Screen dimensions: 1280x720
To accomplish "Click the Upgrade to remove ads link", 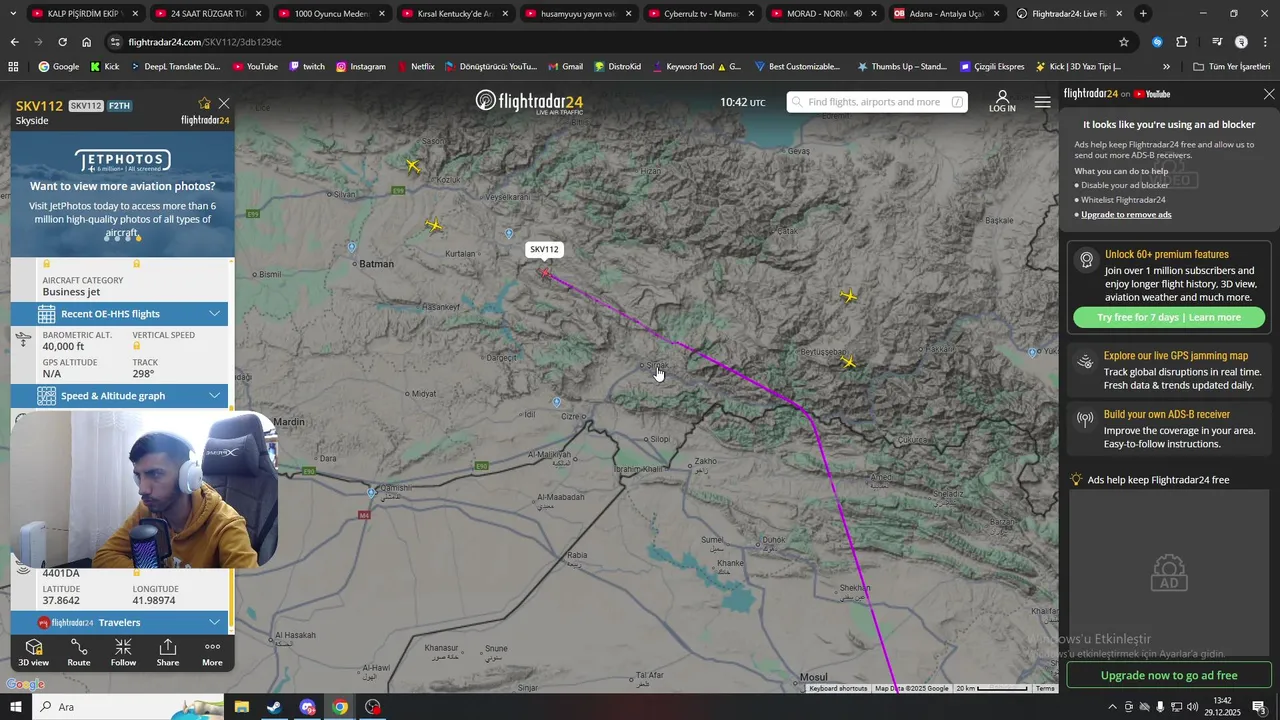I will point(1126,215).
